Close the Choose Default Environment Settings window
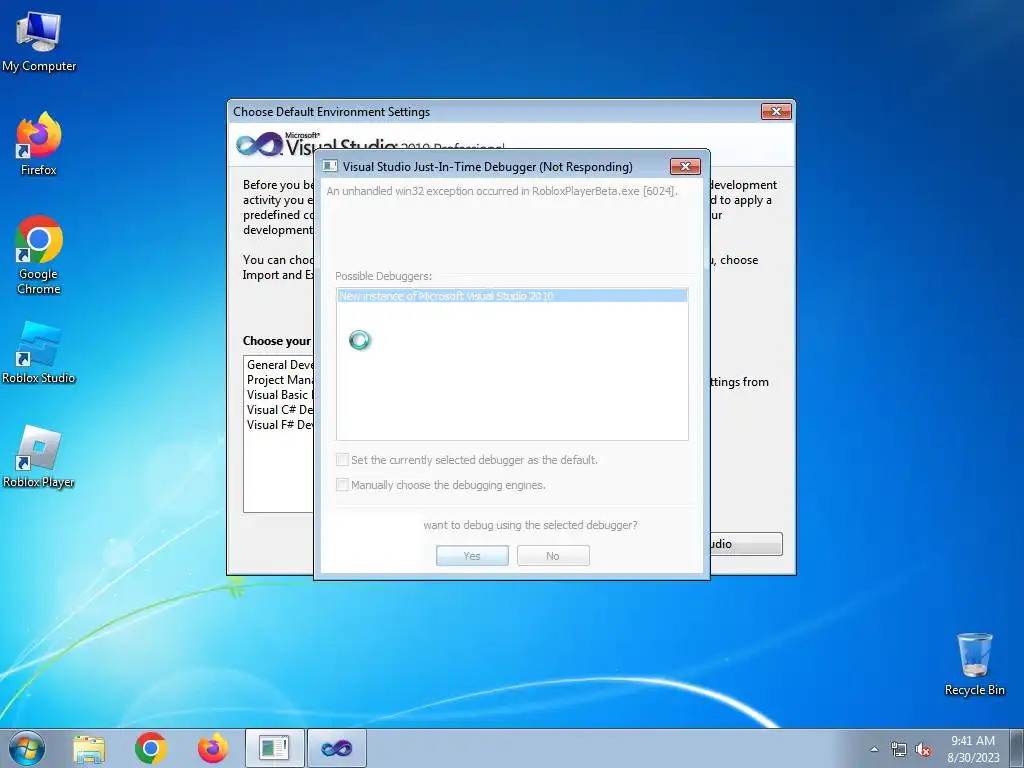Viewport: 1024px width, 768px height. tap(776, 112)
